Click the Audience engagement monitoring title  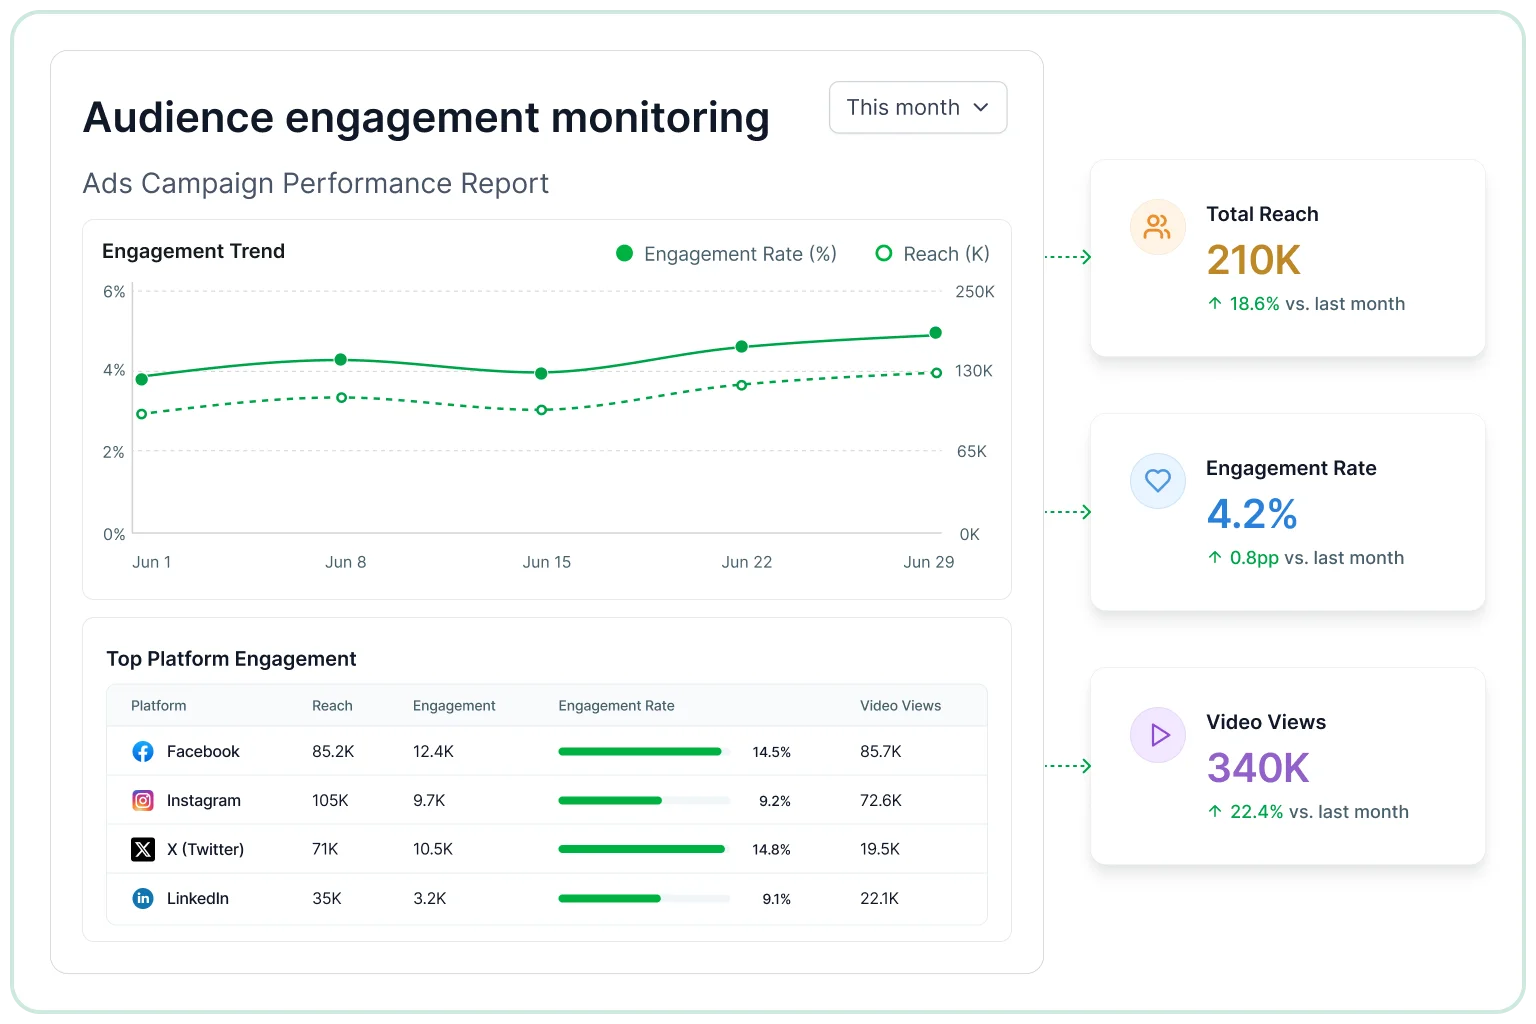(x=426, y=117)
